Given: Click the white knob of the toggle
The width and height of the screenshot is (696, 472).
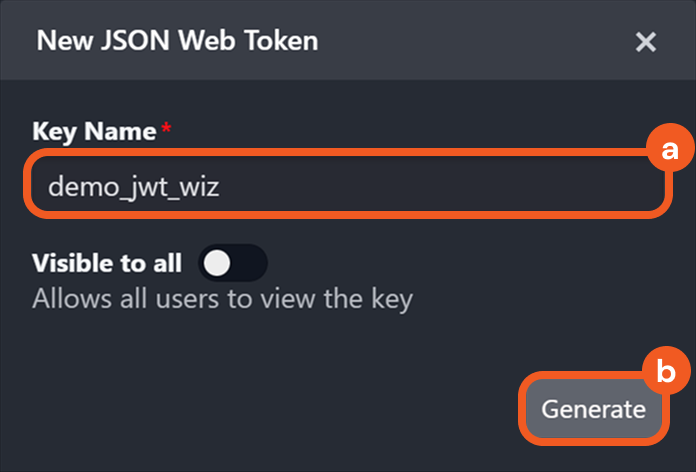Looking at the screenshot, I should (x=217, y=263).
